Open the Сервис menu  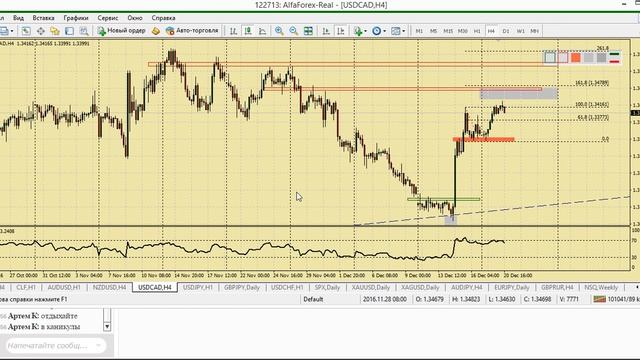108,18
